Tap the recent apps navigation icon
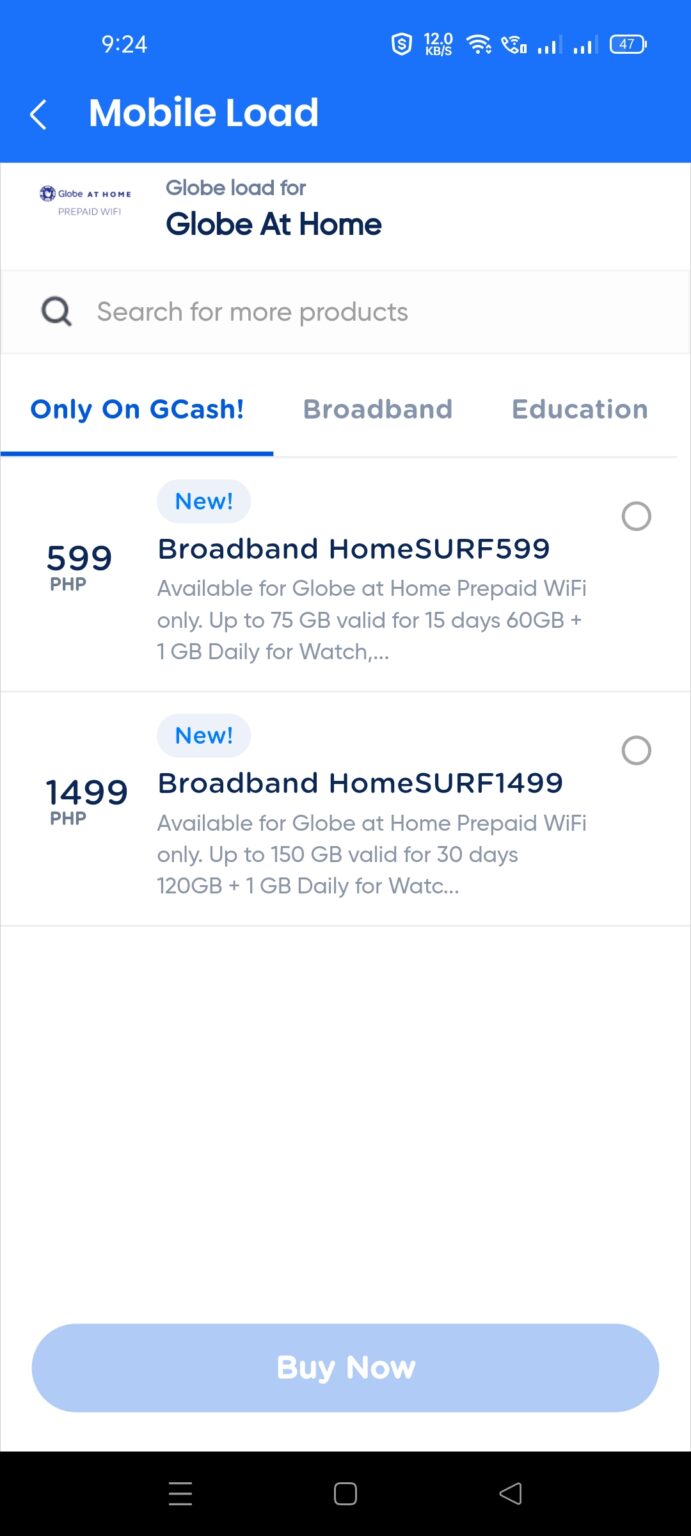The height and width of the screenshot is (1536, 691). coord(180,1493)
